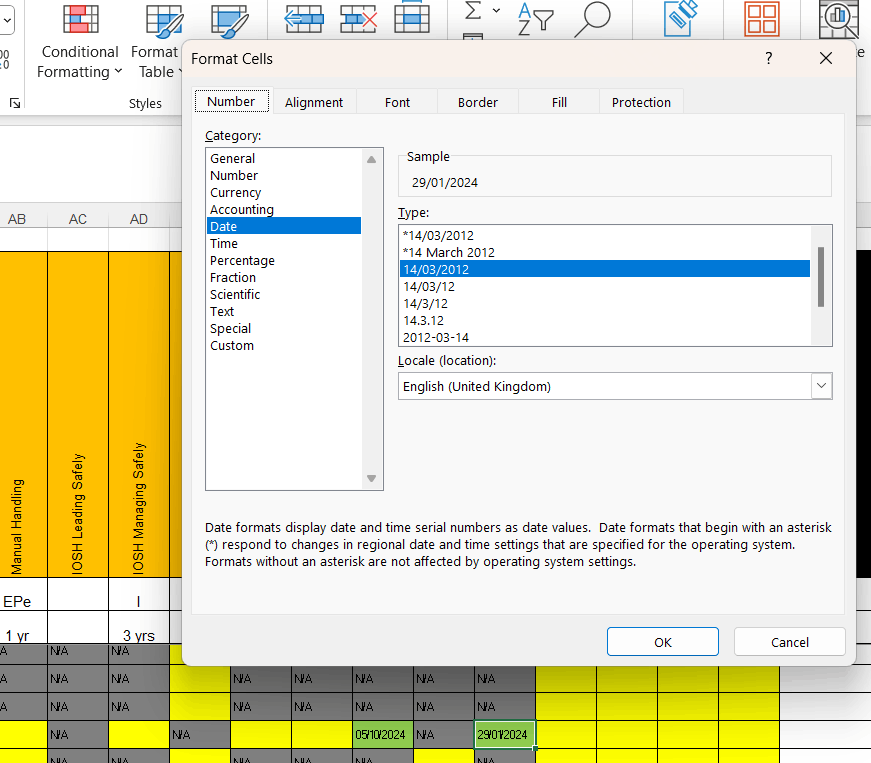This screenshot has width=871, height=763.
Task: Click the Delete cells icon
Action: tap(358, 19)
